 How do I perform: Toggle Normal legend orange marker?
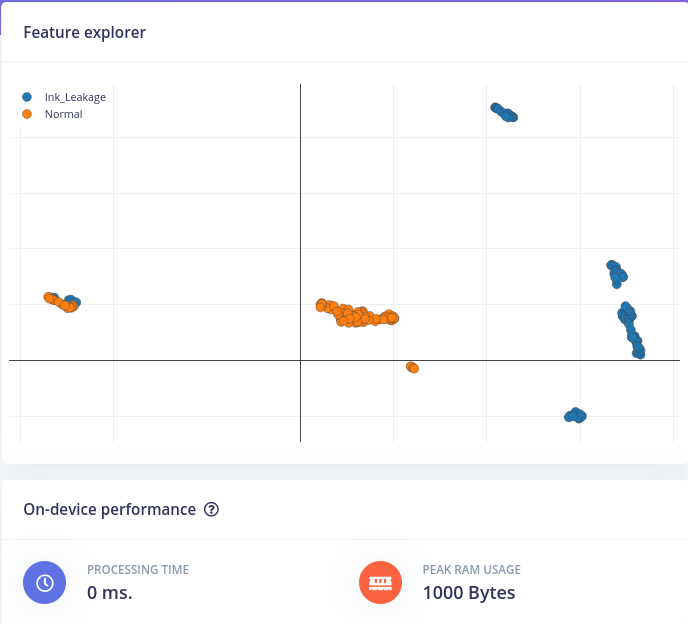27,114
